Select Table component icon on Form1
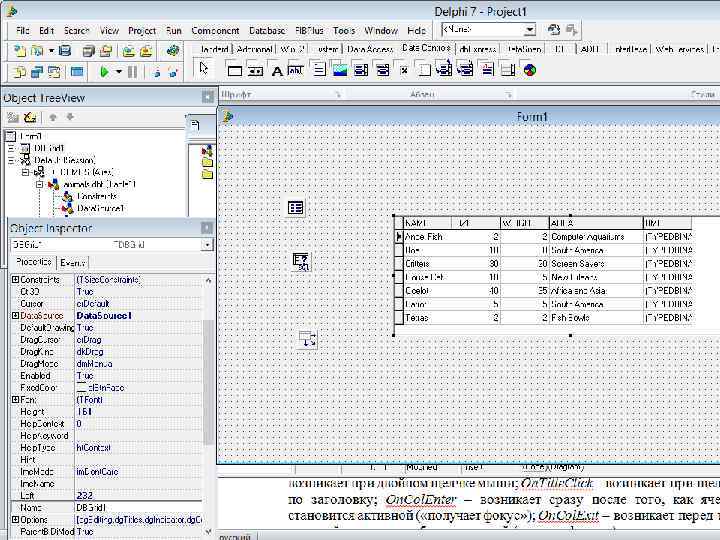Viewport: 720px width, 540px height. click(295, 208)
